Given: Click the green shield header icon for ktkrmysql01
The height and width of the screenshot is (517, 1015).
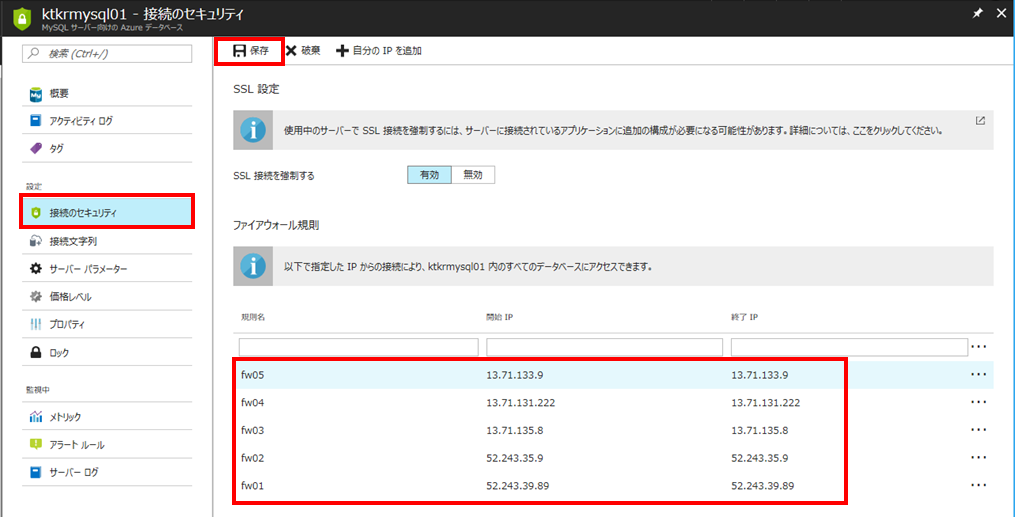Looking at the screenshot, I should tap(21, 19).
